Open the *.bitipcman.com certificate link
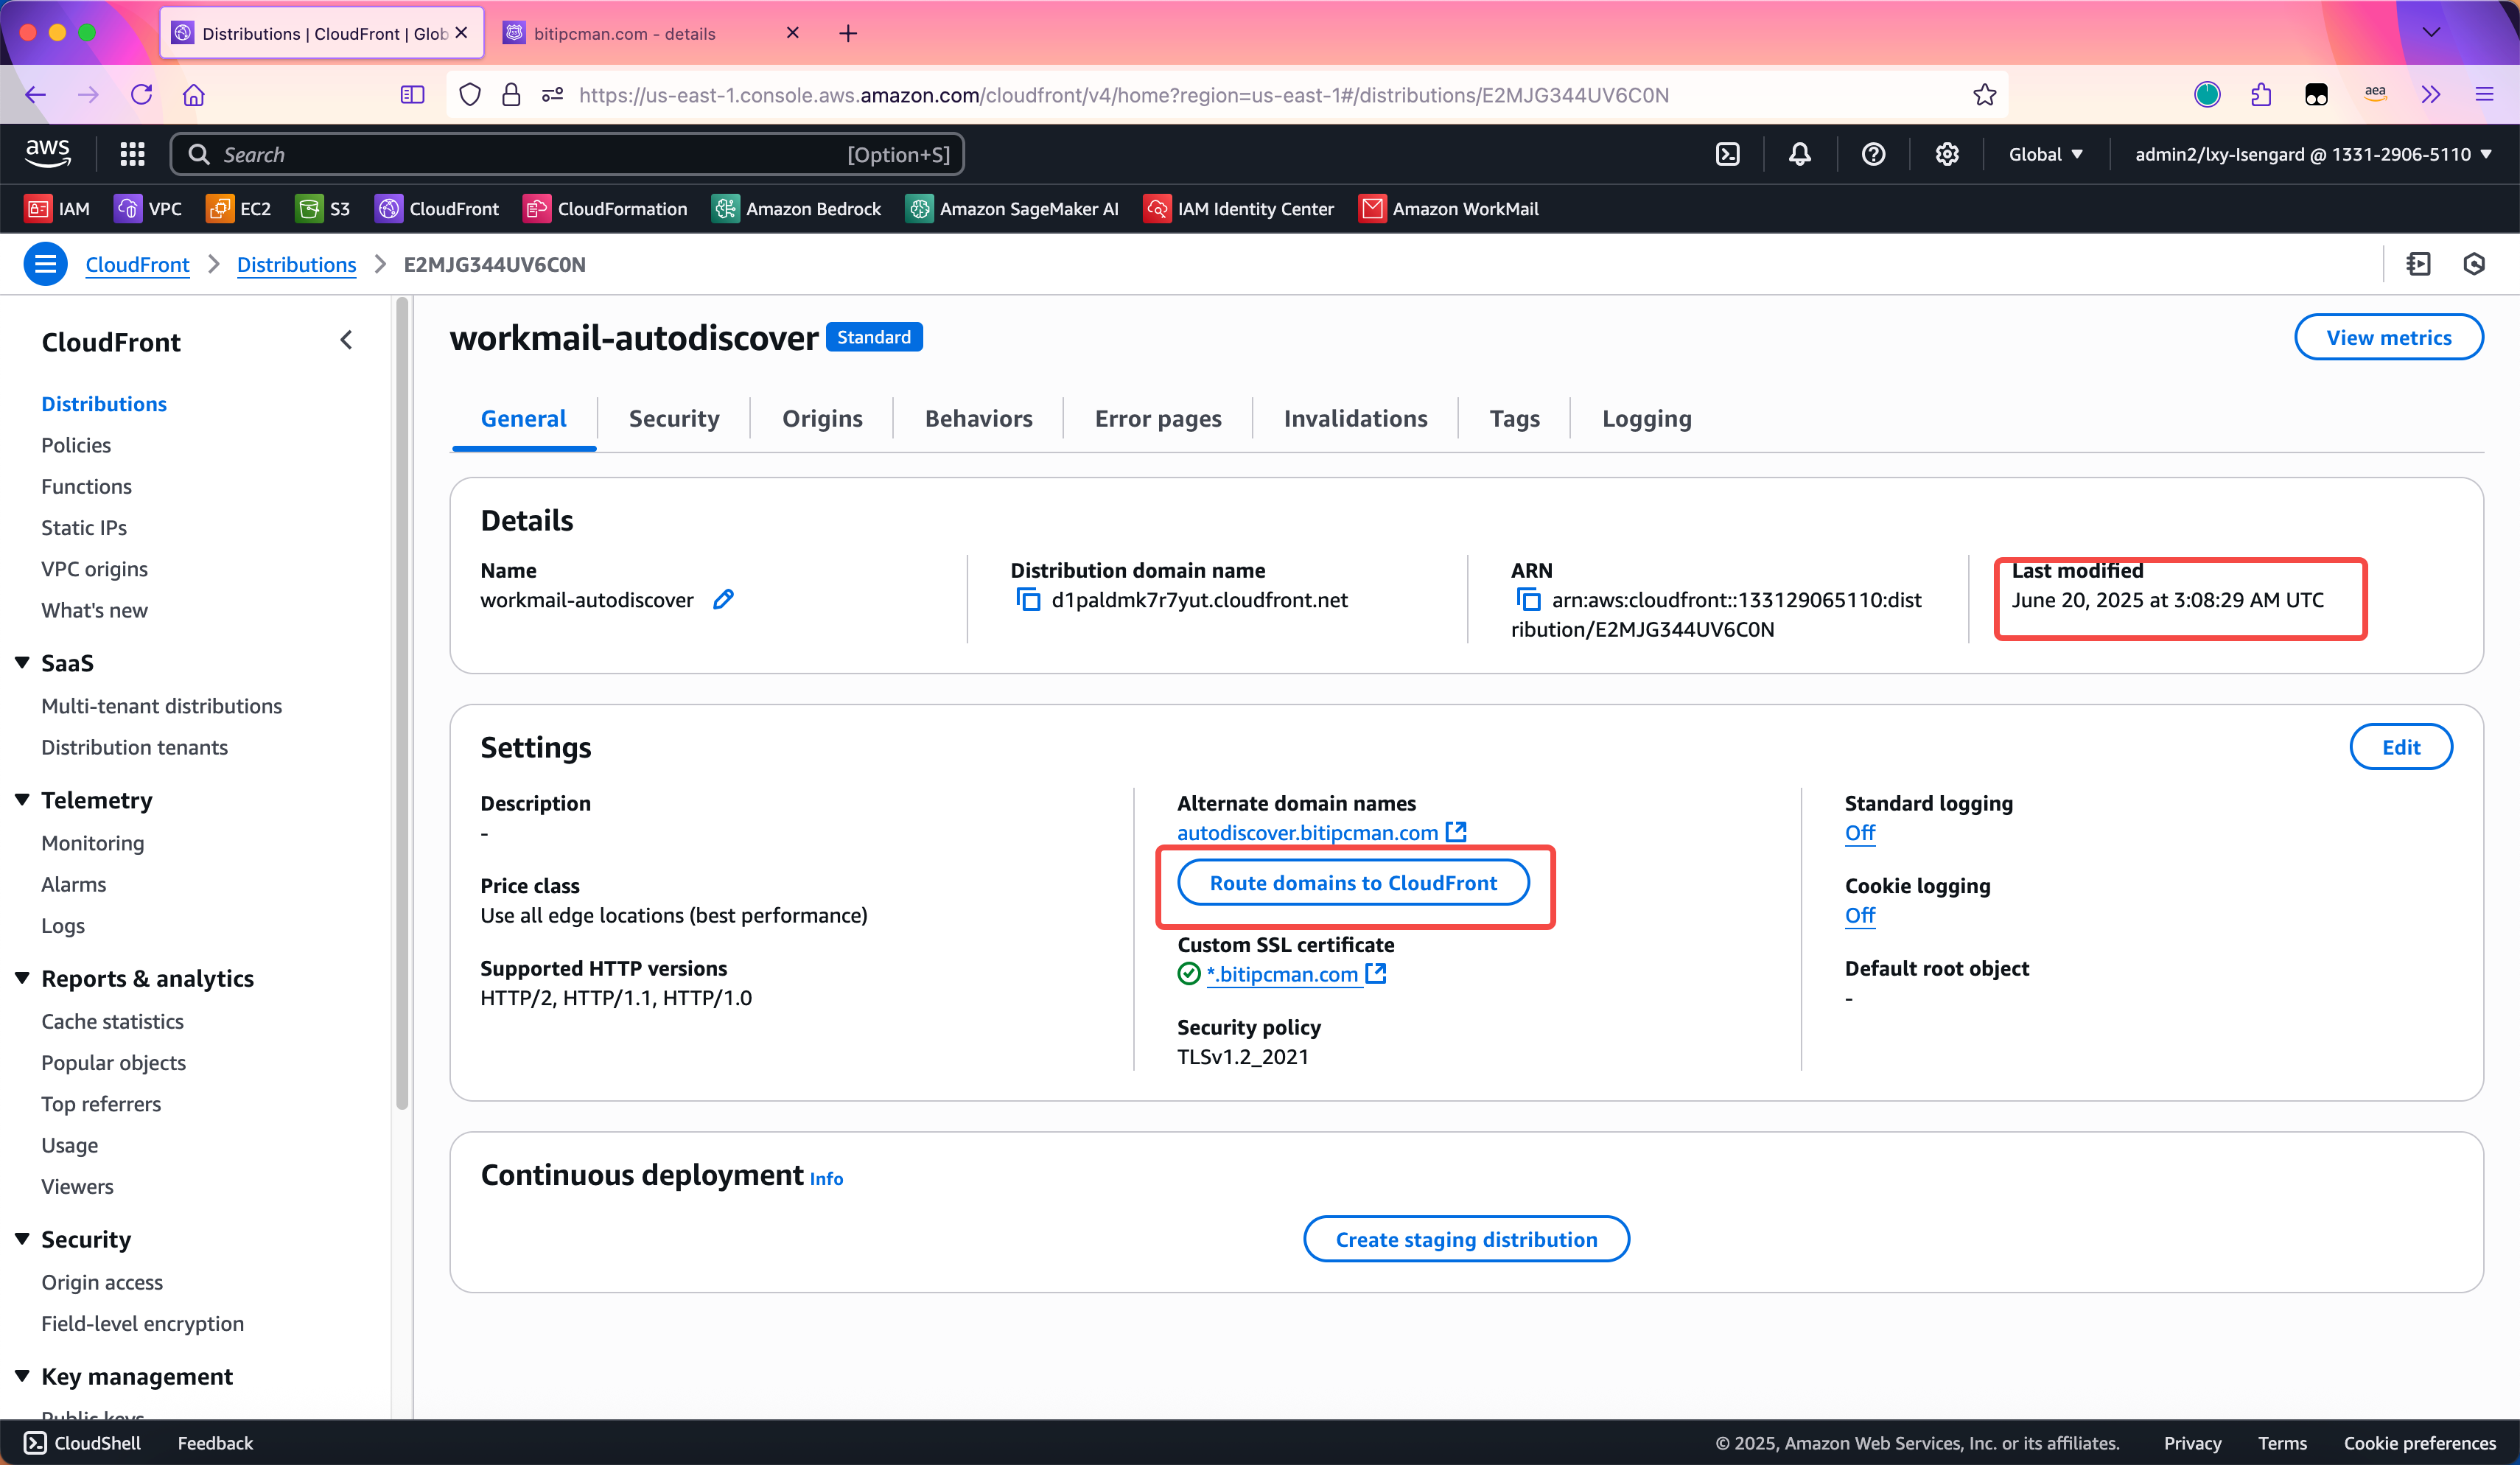This screenshot has height=1465, width=2520. (x=1295, y=974)
